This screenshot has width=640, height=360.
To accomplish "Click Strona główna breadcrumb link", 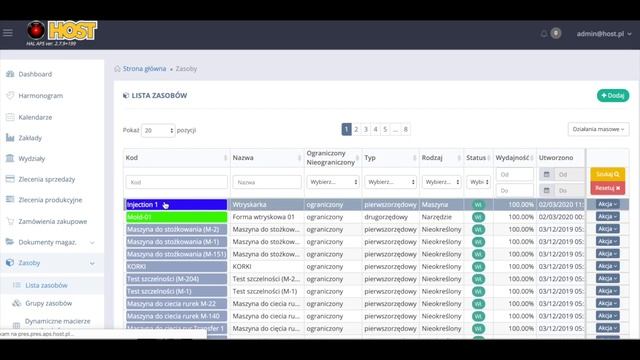I will pos(144,69).
